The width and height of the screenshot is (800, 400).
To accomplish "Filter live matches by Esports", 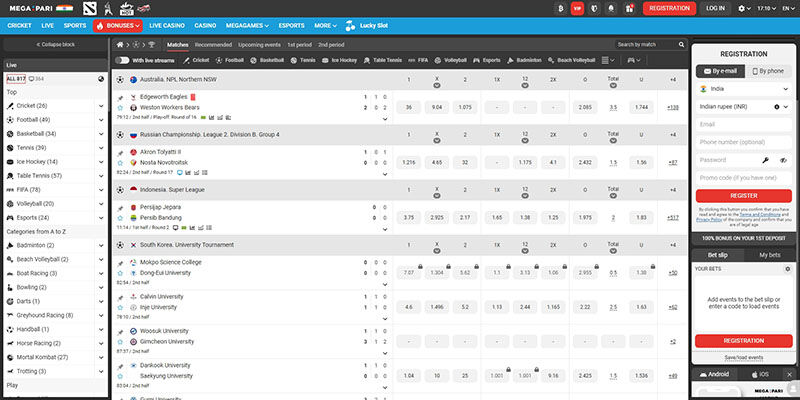I will 487,60.
